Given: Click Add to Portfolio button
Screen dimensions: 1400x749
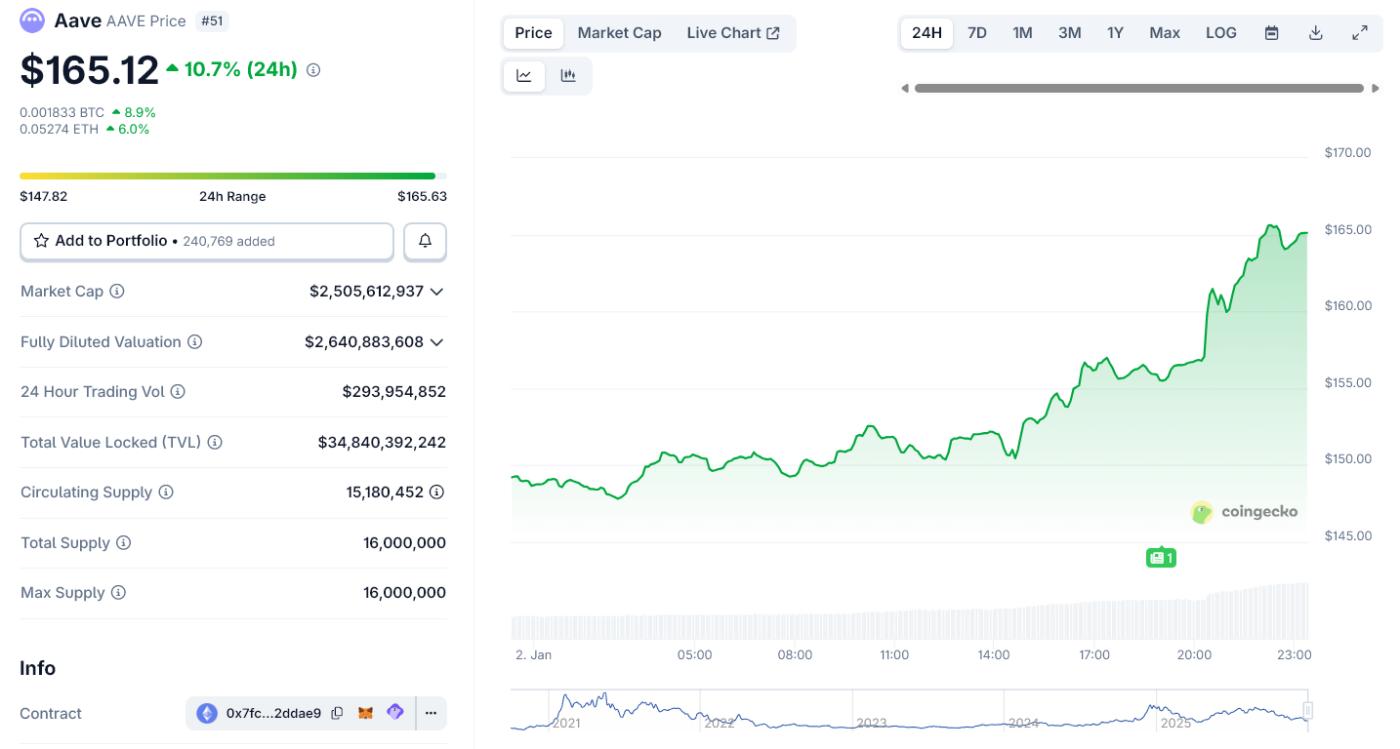Looking at the screenshot, I should 207,241.
